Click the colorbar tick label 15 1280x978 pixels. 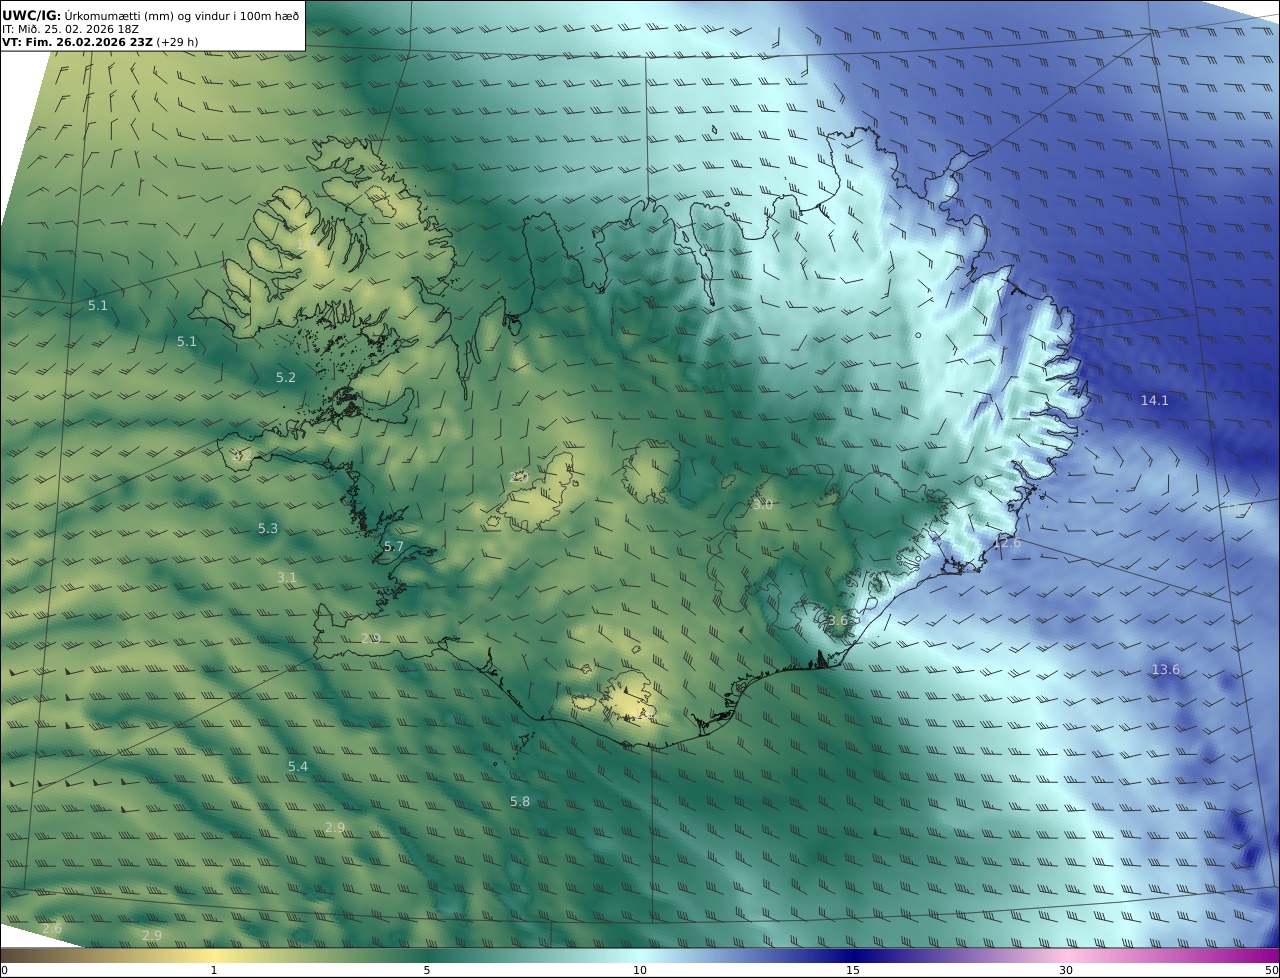(x=853, y=970)
